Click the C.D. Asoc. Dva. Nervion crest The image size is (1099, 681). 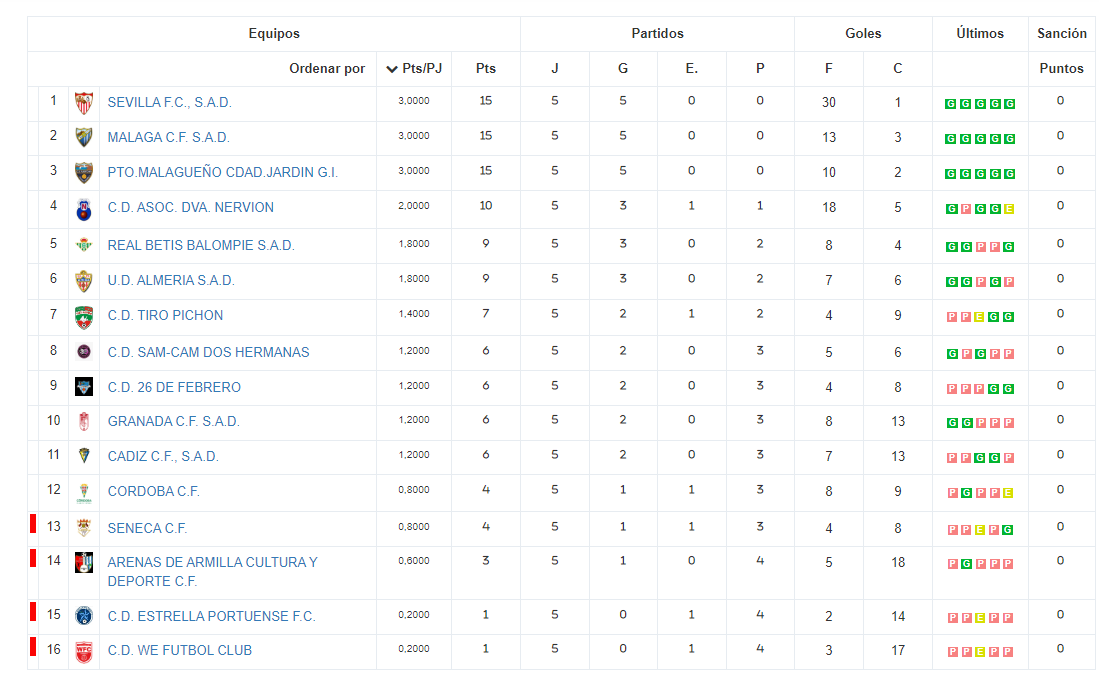tap(83, 209)
